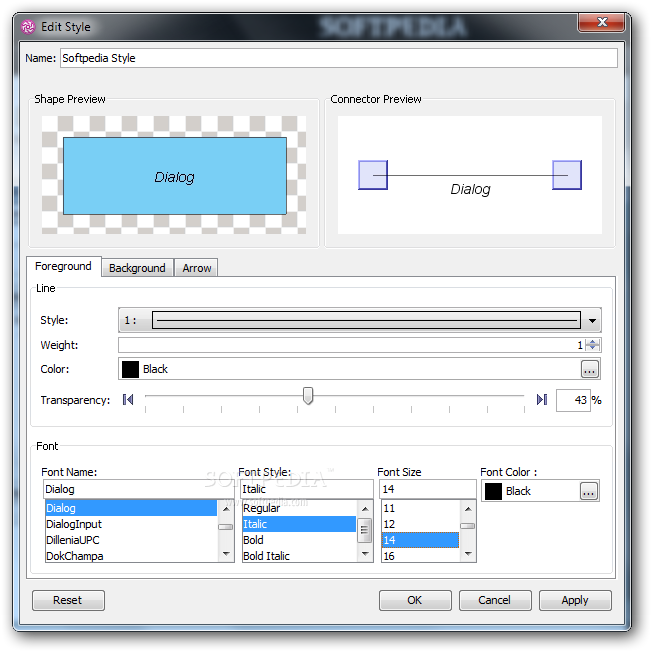
Task: Click the Edit Style app icon in title bar
Action: click(x=28, y=27)
